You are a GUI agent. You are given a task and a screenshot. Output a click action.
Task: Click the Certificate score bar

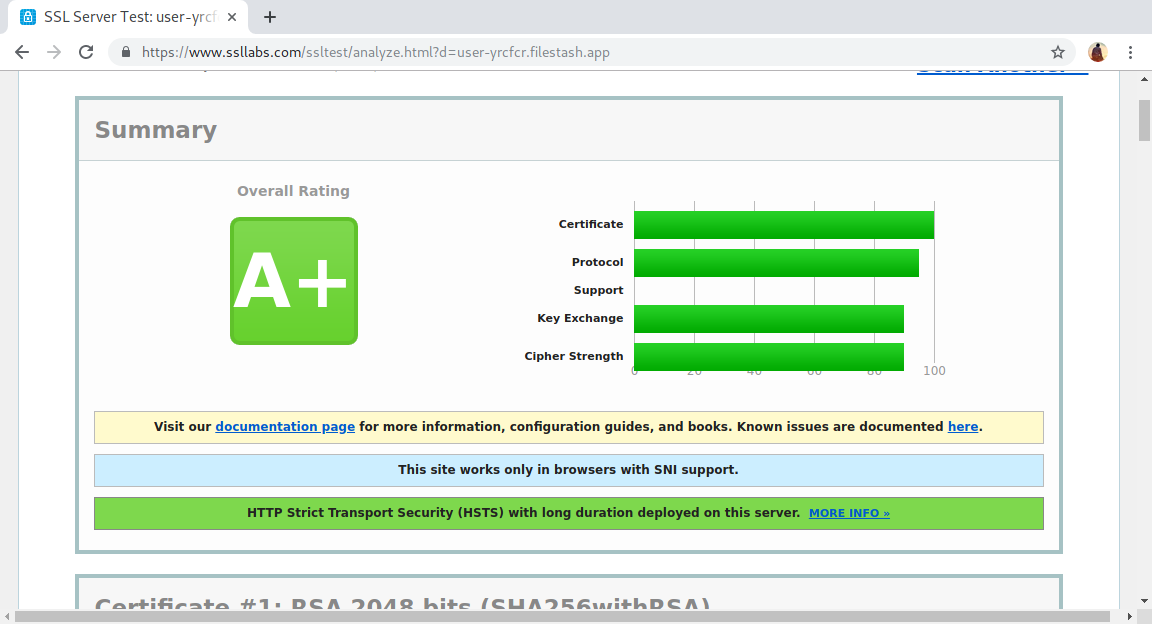(784, 225)
